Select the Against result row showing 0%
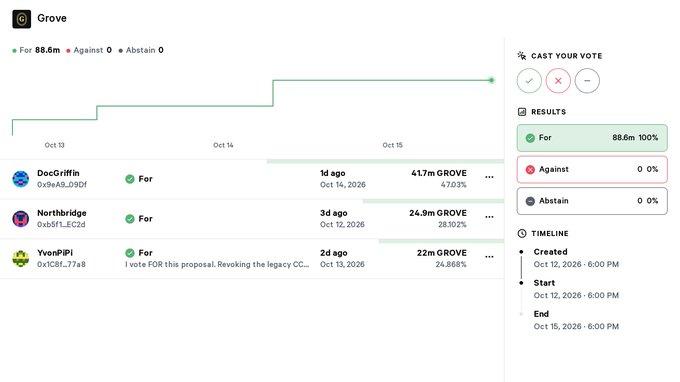The image size is (680, 382). (x=592, y=170)
